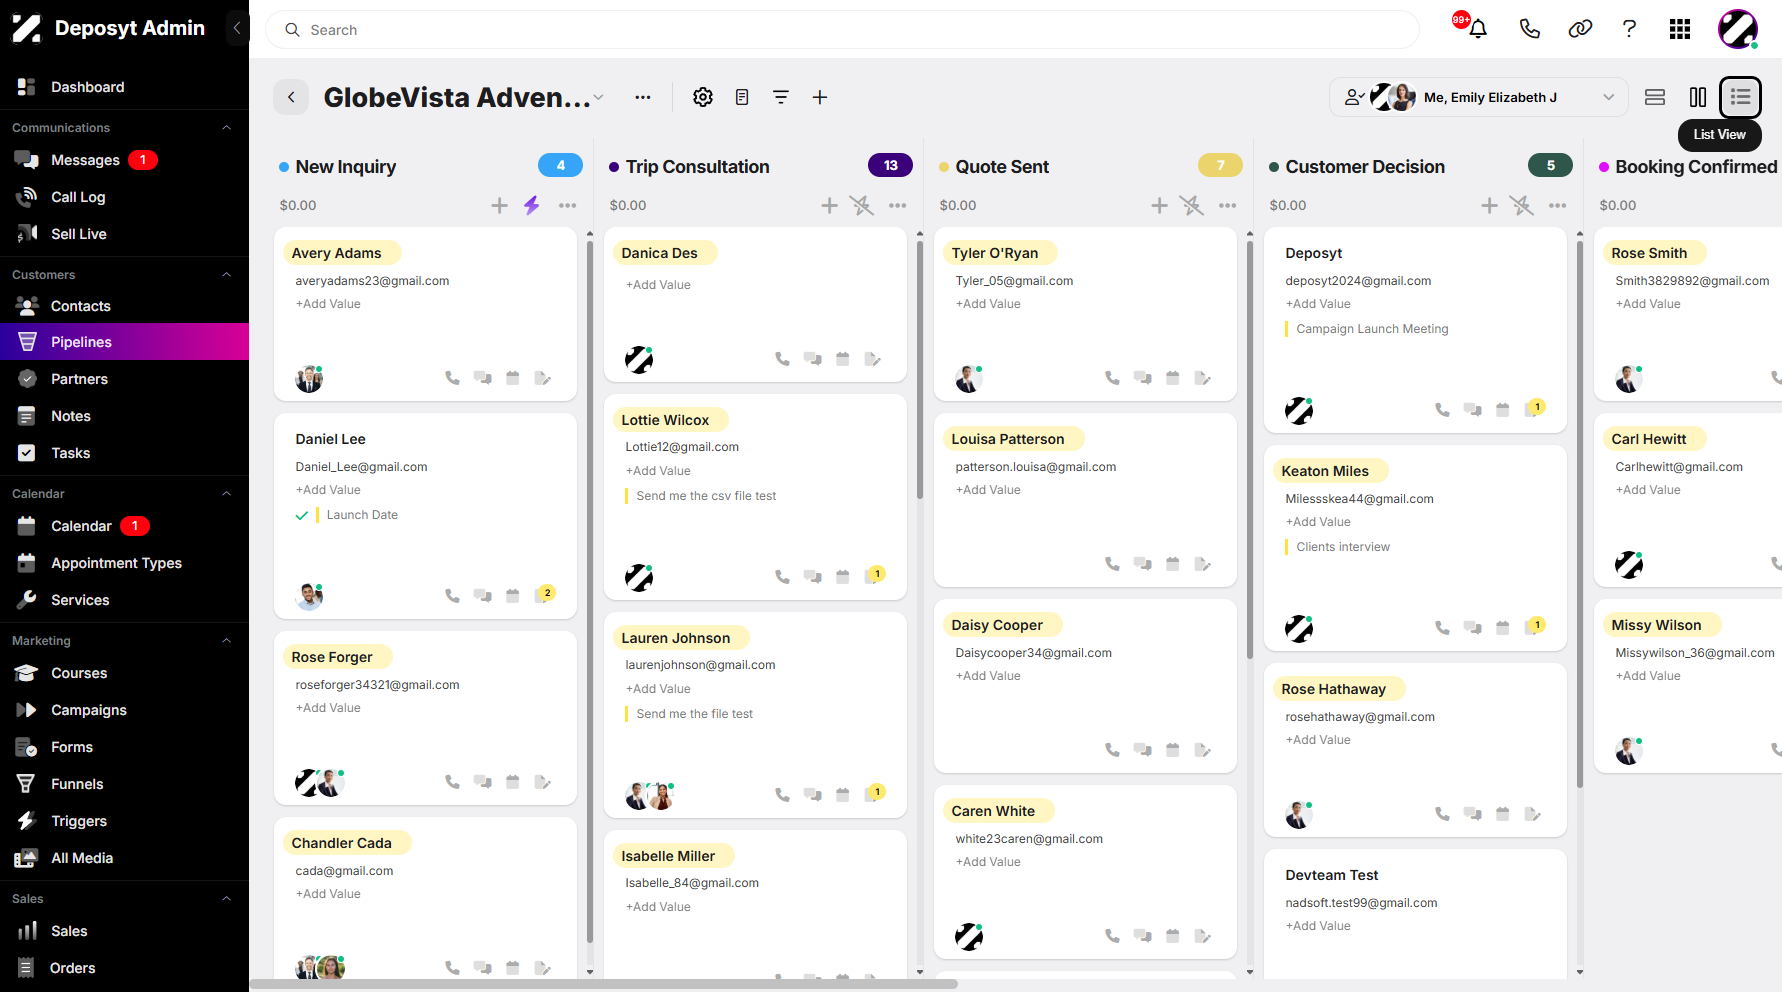
Task: Collapse the Calendar sidebar section
Action: point(226,494)
